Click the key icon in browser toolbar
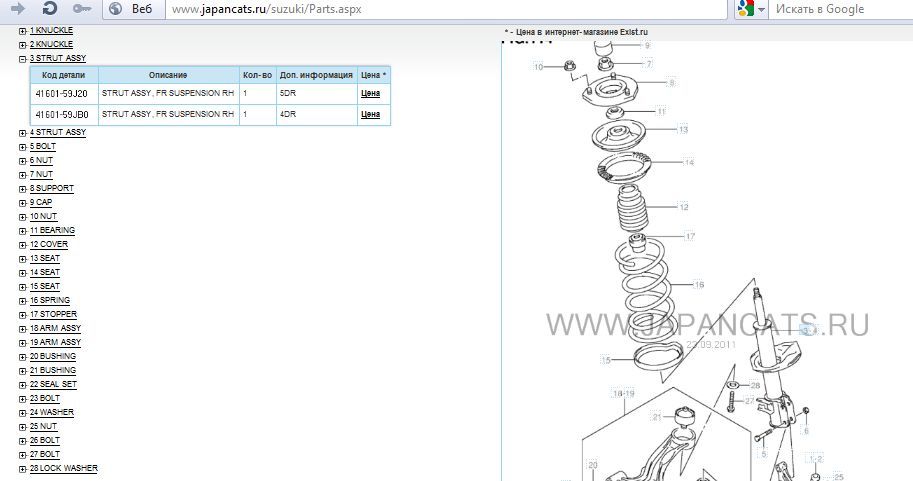This screenshot has height=481, width=913. 82,9
